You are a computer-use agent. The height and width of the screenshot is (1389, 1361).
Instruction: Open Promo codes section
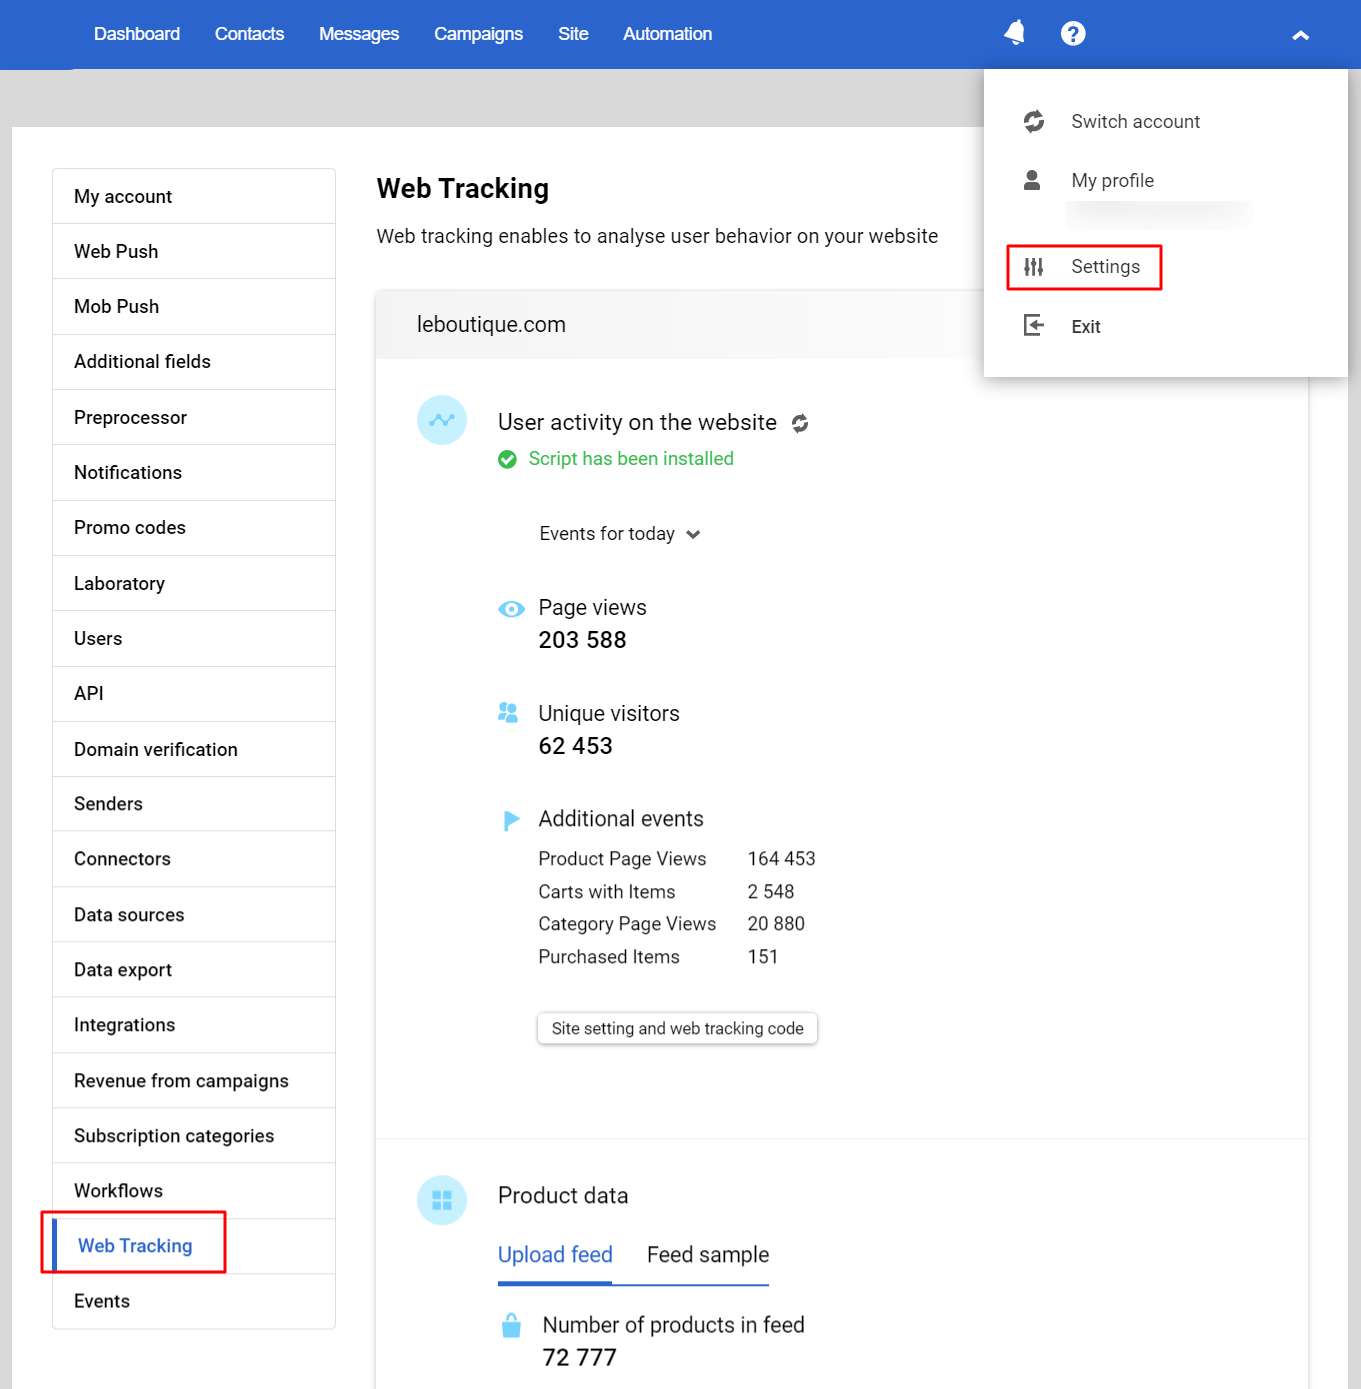pyautogui.click(x=194, y=528)
